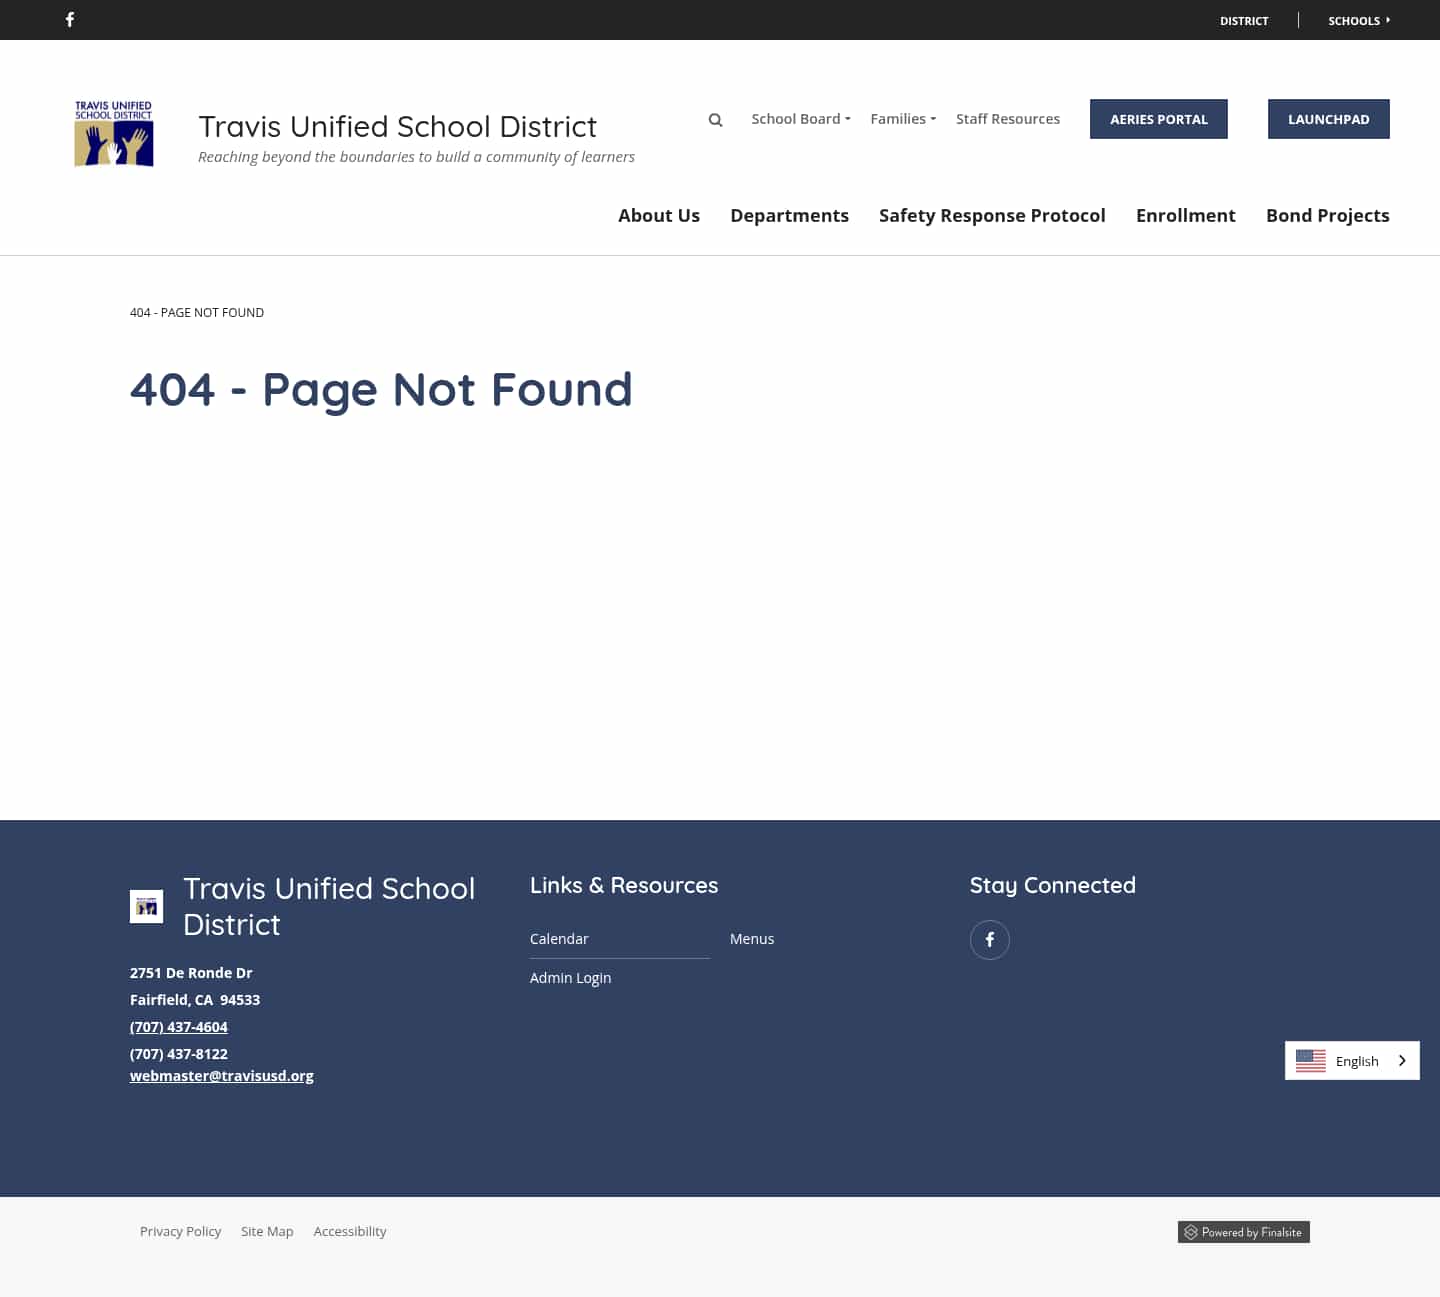Click the American flag icon in language selector
Viewport: 1440px width, 1297px height.
1310,1060
